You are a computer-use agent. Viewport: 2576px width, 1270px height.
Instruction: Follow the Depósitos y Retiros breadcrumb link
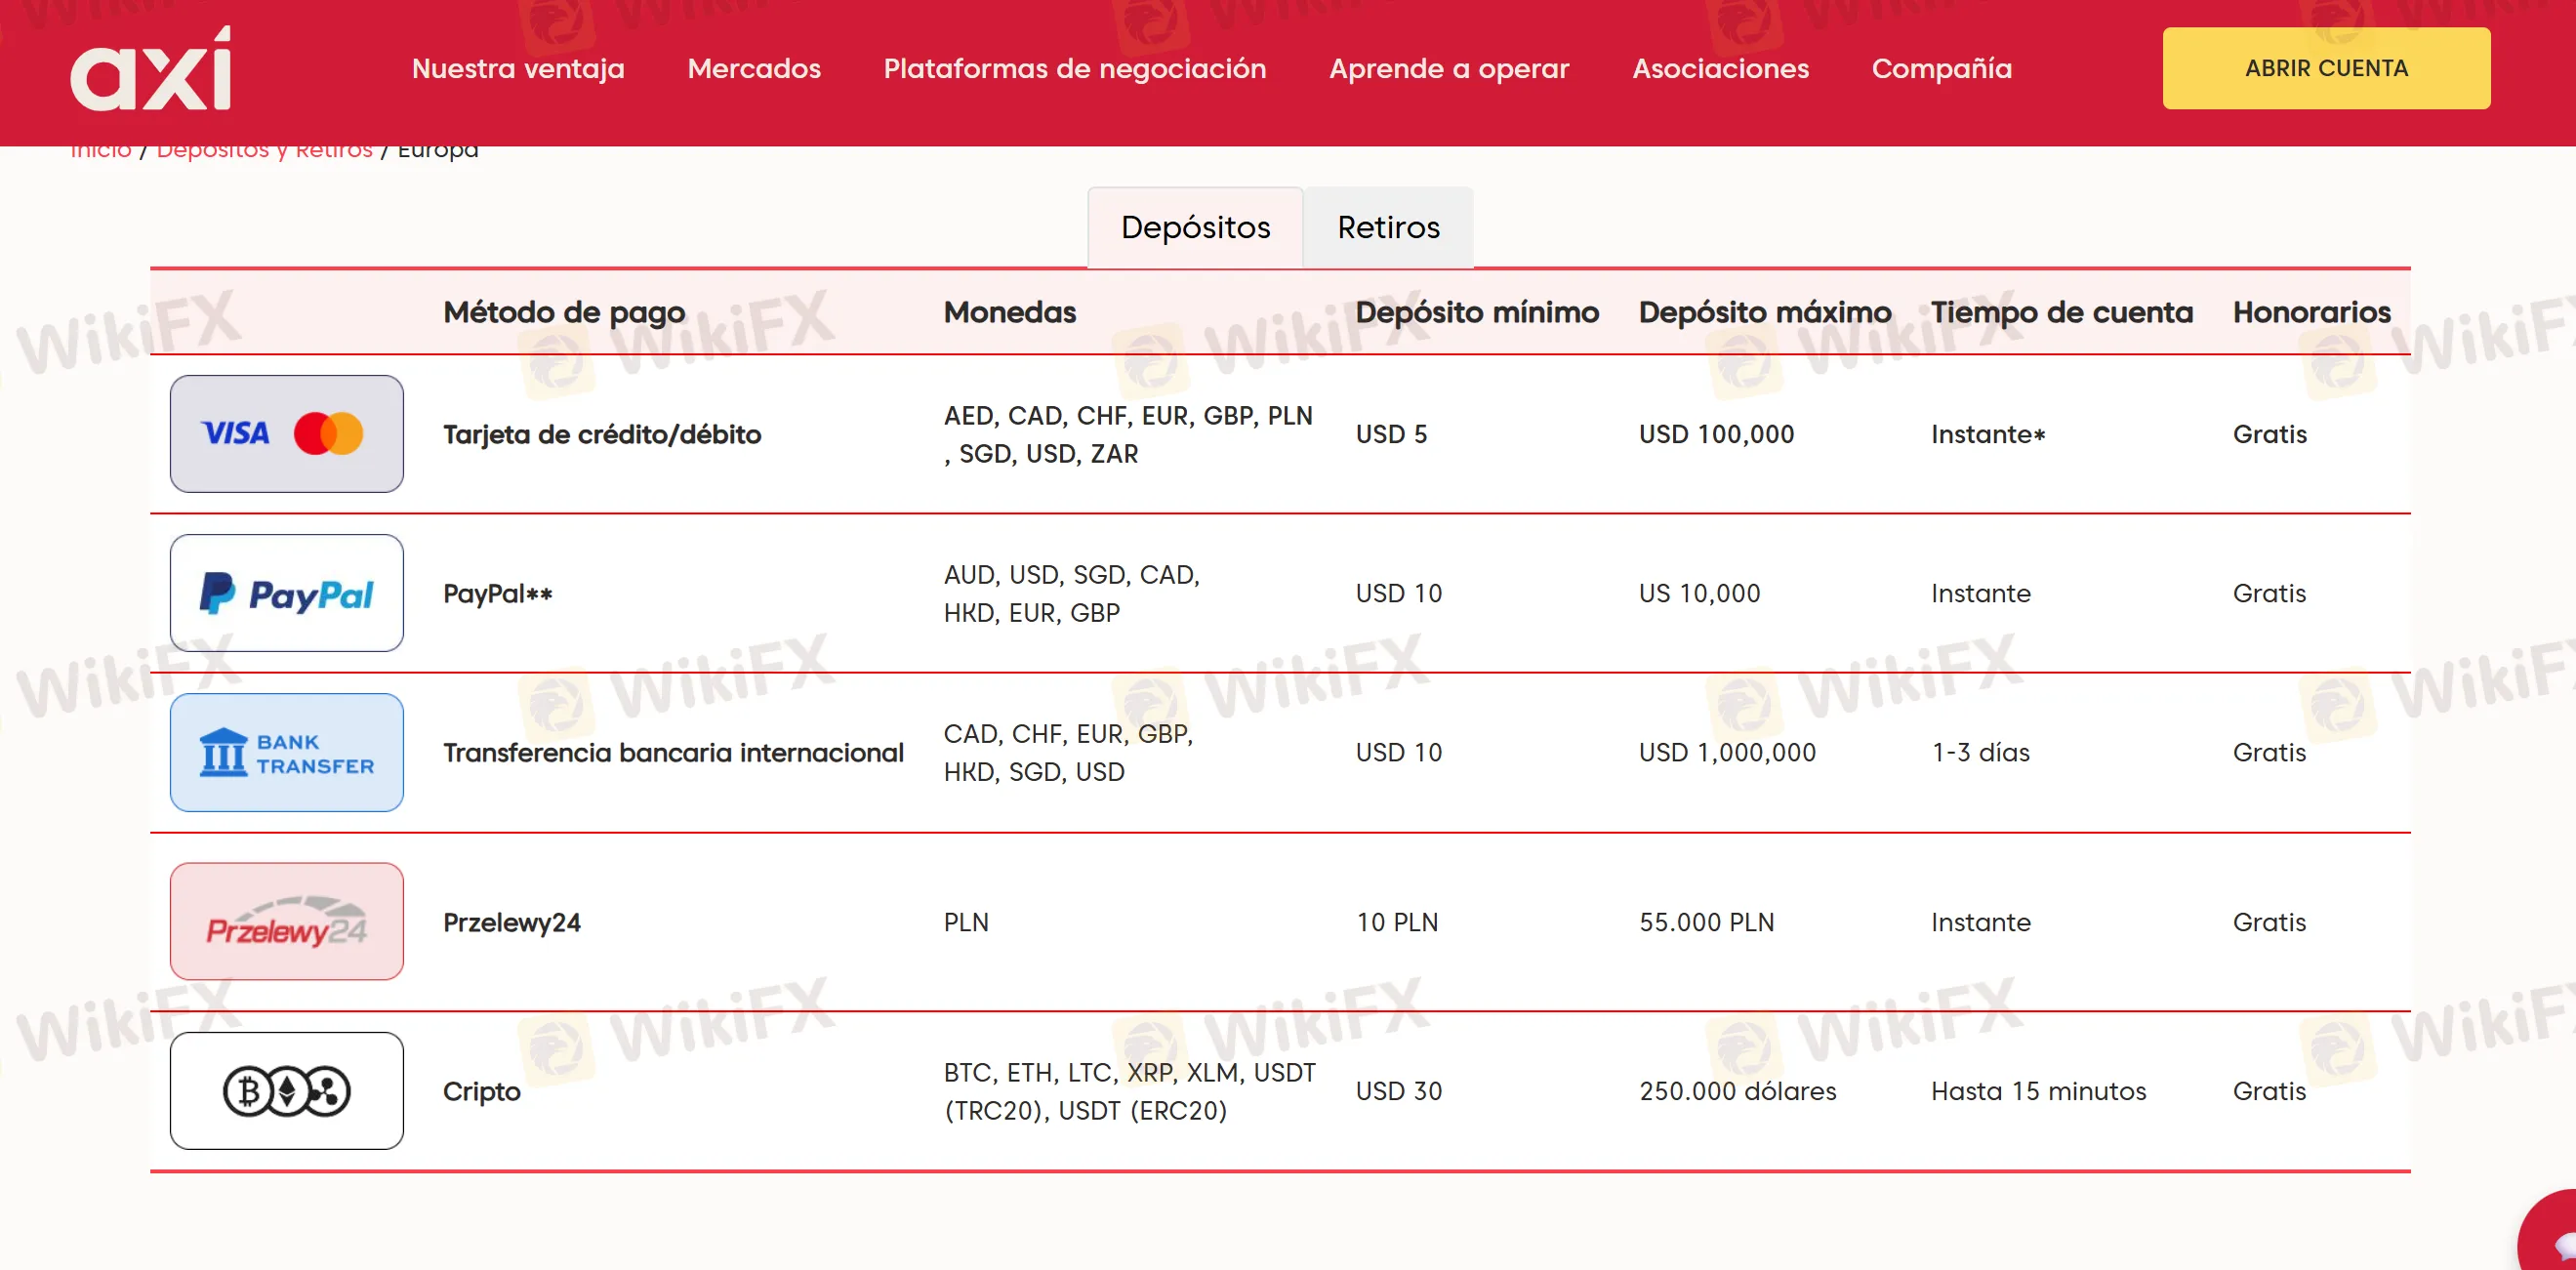(264, 152)
